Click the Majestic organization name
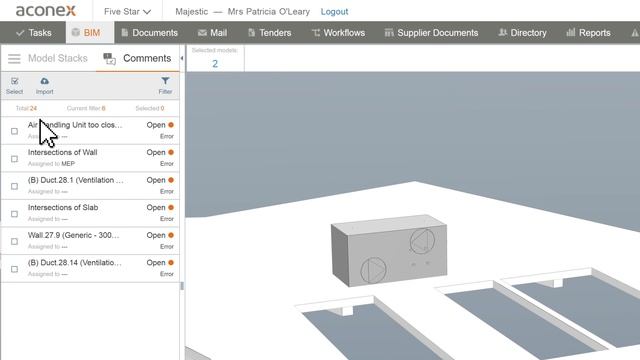The width and height of the screenshot is (640, 360). coord(191,12)
